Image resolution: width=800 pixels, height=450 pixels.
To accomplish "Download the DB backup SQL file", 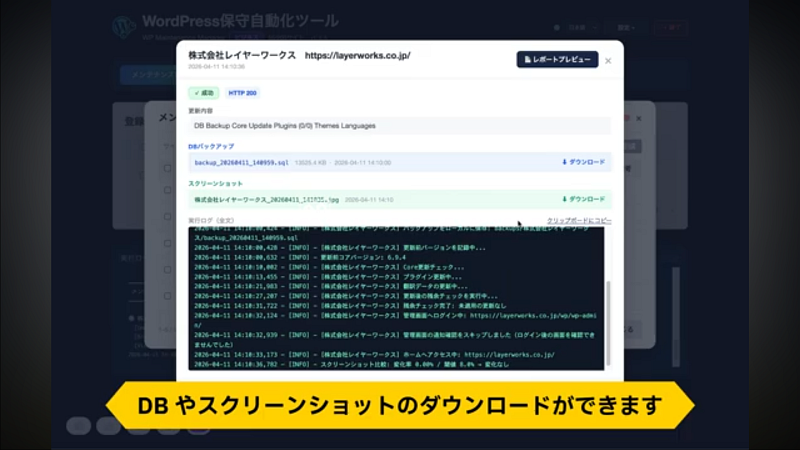I will (584, 162).
